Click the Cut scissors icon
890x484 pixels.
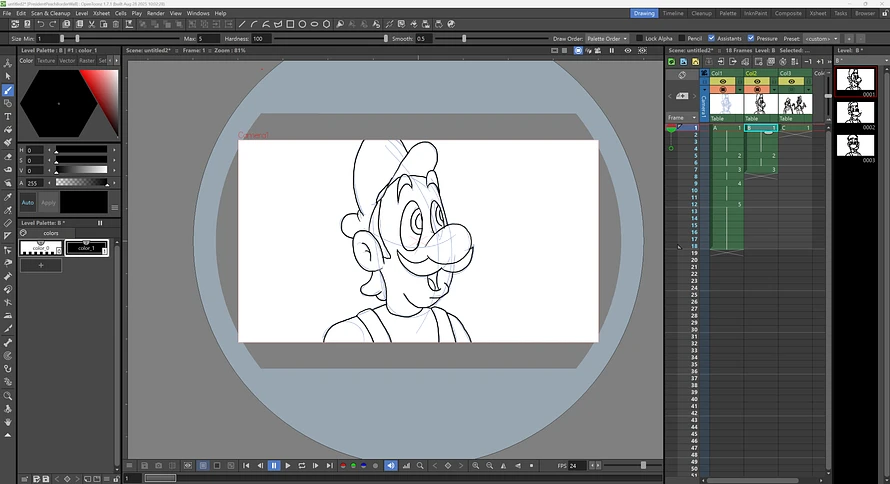tap(91, 24)
